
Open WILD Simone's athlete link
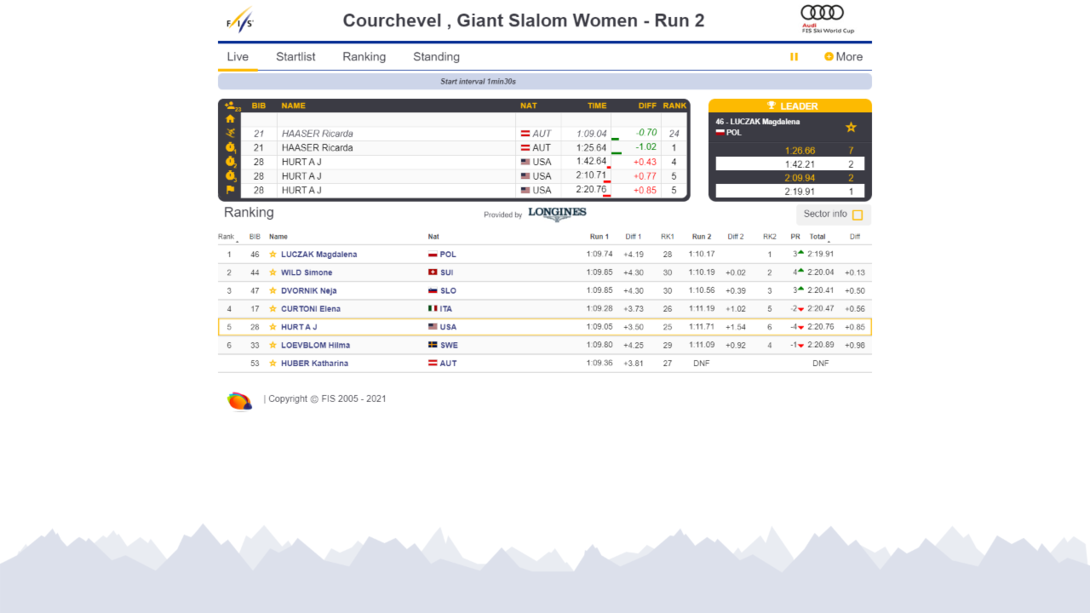point(307,272)
